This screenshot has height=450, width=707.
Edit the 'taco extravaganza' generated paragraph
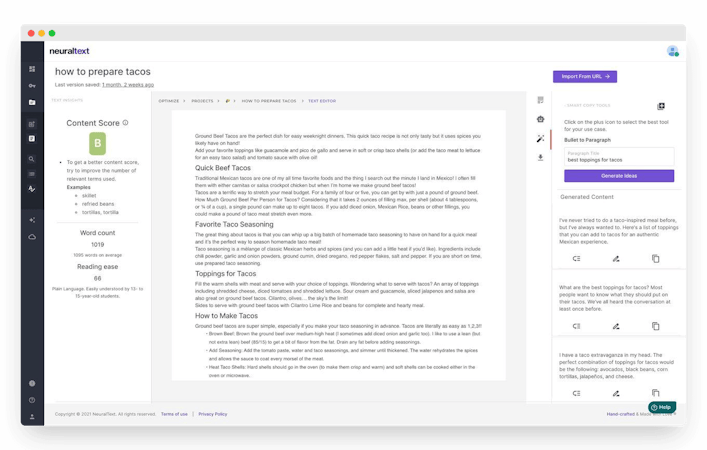tap(616, 393)
